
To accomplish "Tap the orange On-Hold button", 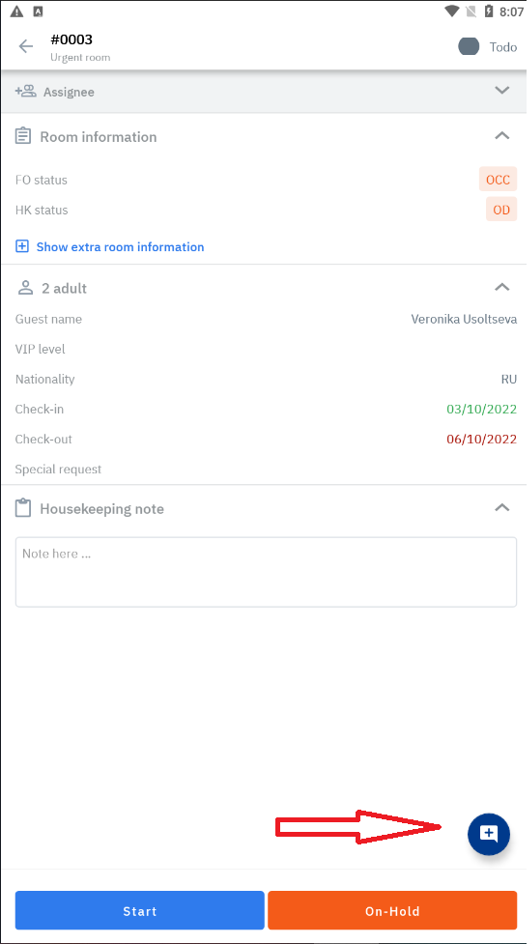I will [x=392, y=910].
